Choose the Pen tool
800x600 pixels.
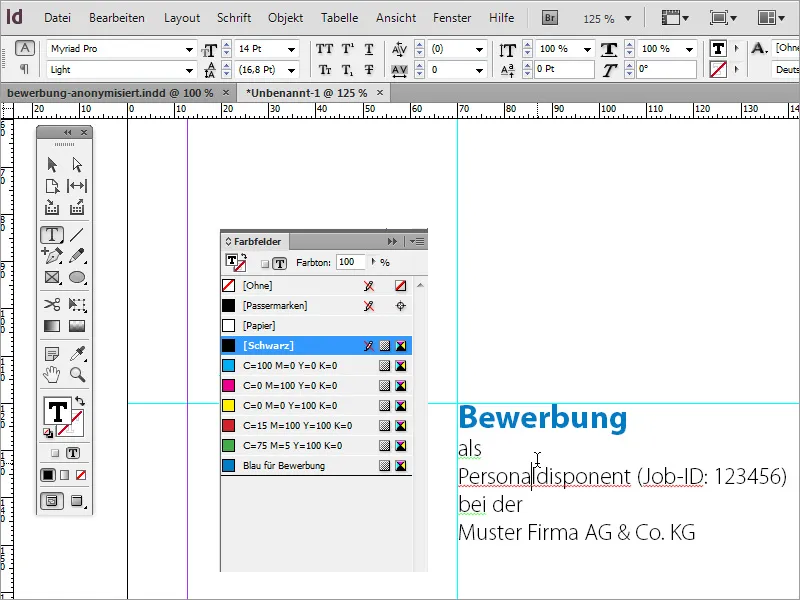(54, 254)
